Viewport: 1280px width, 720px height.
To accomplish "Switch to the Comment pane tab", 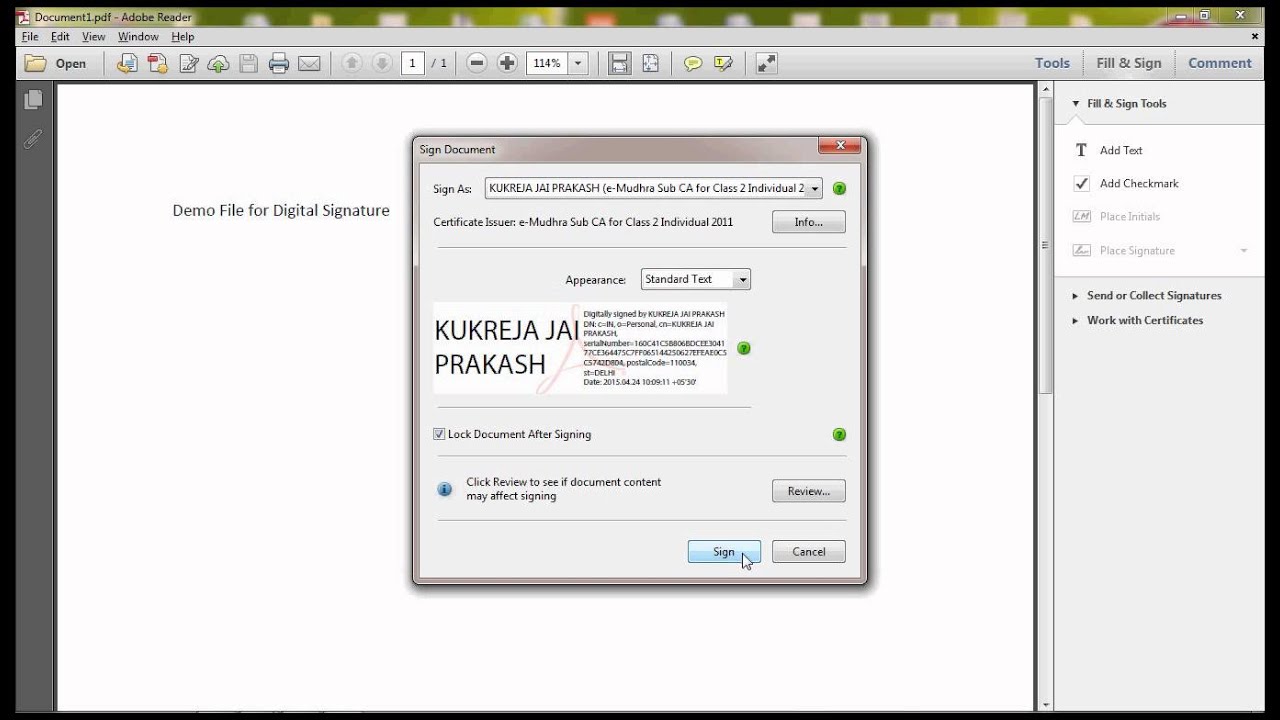I will [x=1220, y=63].
